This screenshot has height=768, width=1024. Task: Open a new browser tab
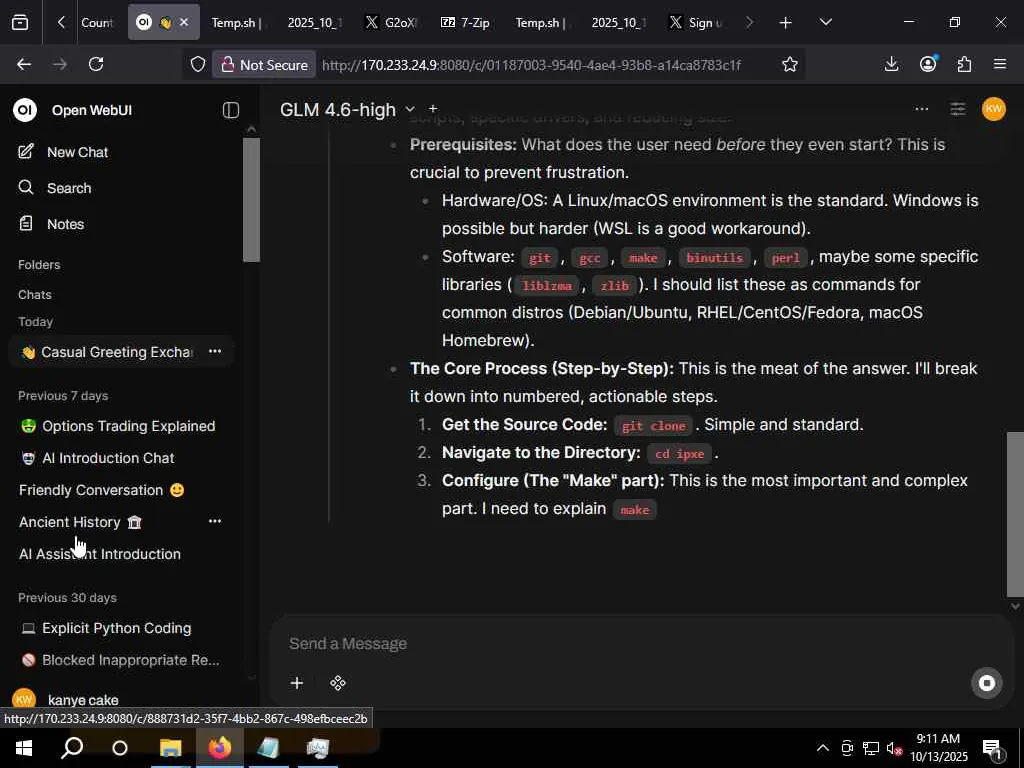pyautogui.click(x=785, y=22)
